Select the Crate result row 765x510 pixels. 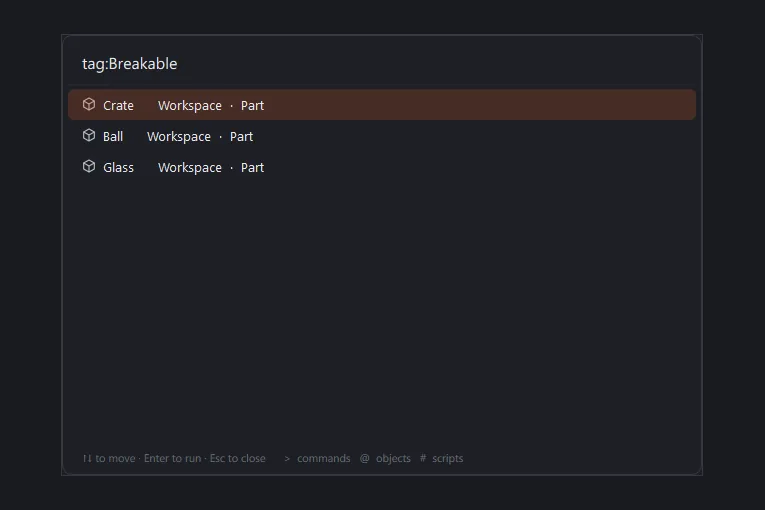click(382, 105)
